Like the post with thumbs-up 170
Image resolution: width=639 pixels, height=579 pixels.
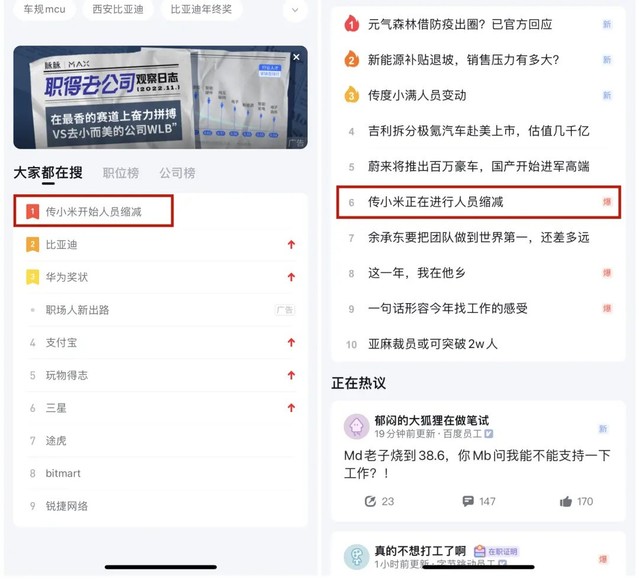566,501
